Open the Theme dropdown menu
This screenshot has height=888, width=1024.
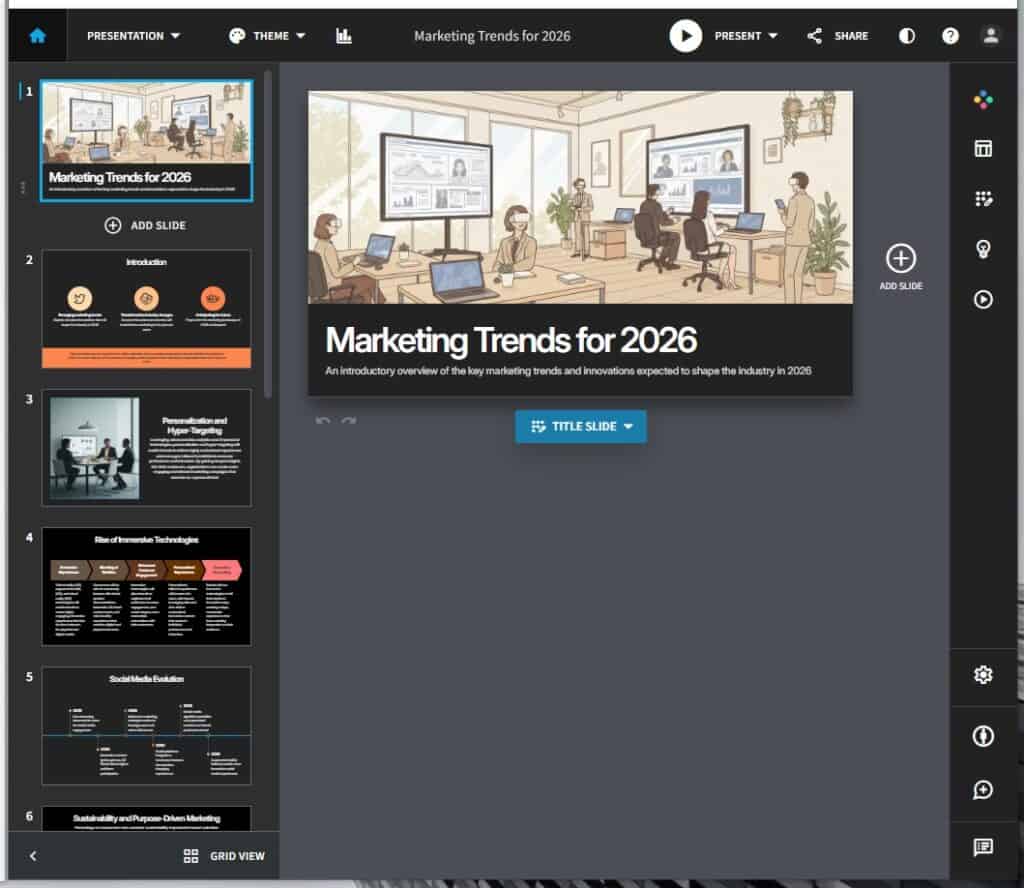coord(267,36)
